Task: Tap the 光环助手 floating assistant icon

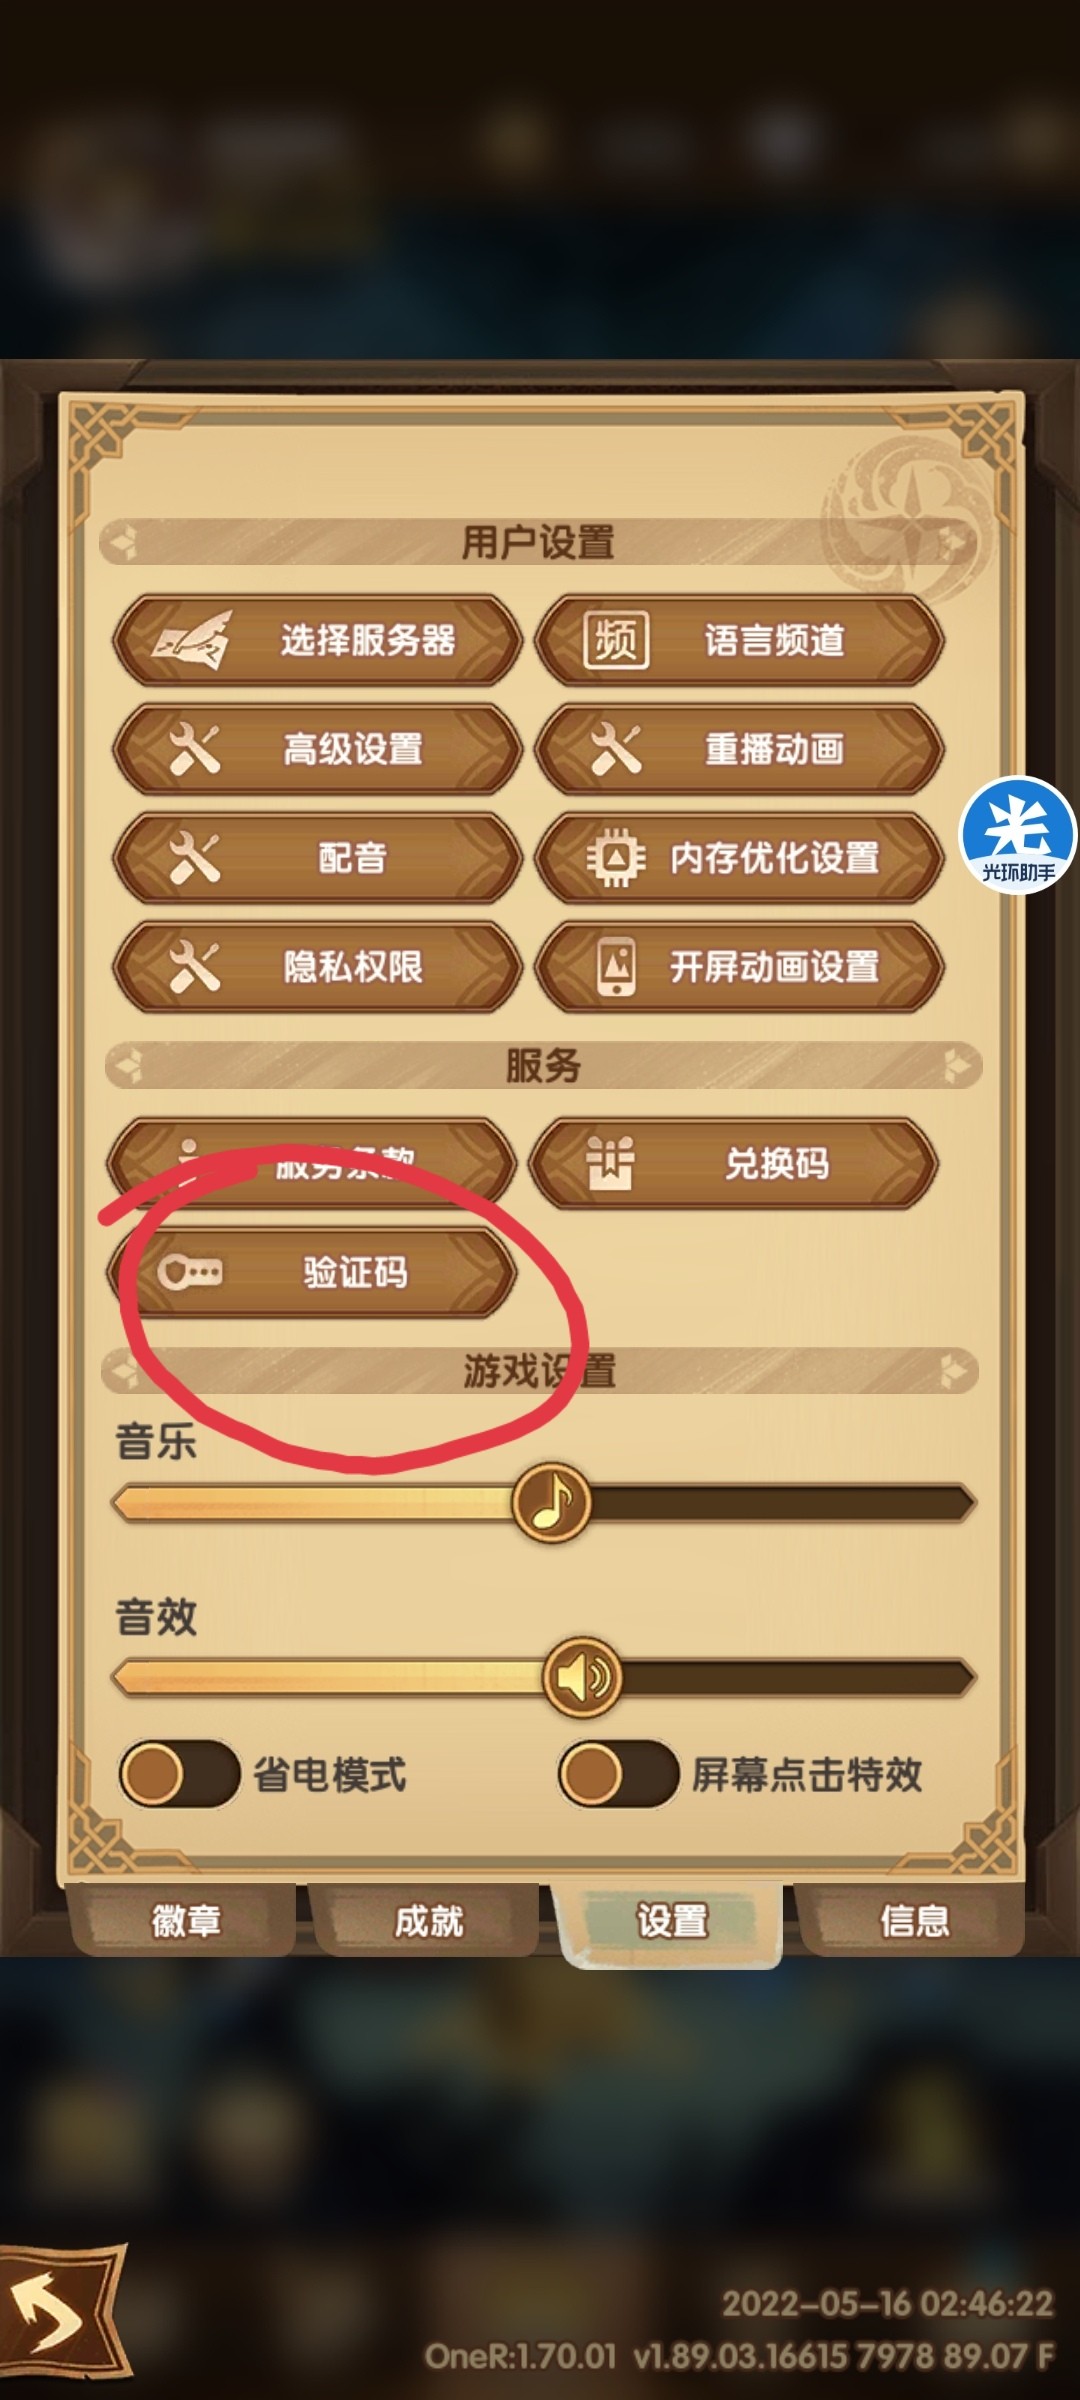Action: click(x=1018, y=835)
